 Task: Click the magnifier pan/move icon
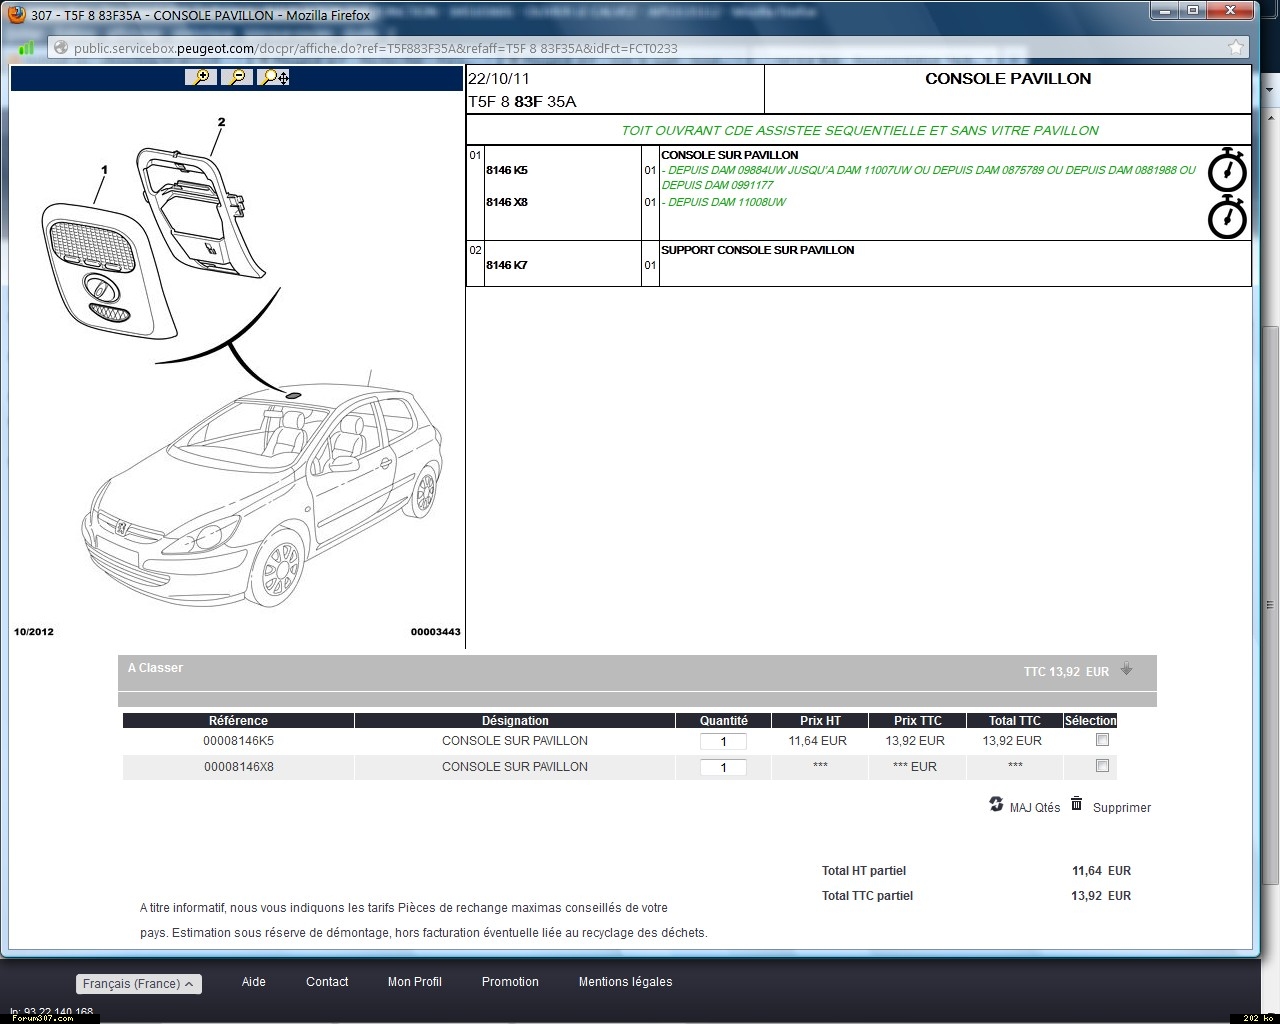tap(273, 77)
